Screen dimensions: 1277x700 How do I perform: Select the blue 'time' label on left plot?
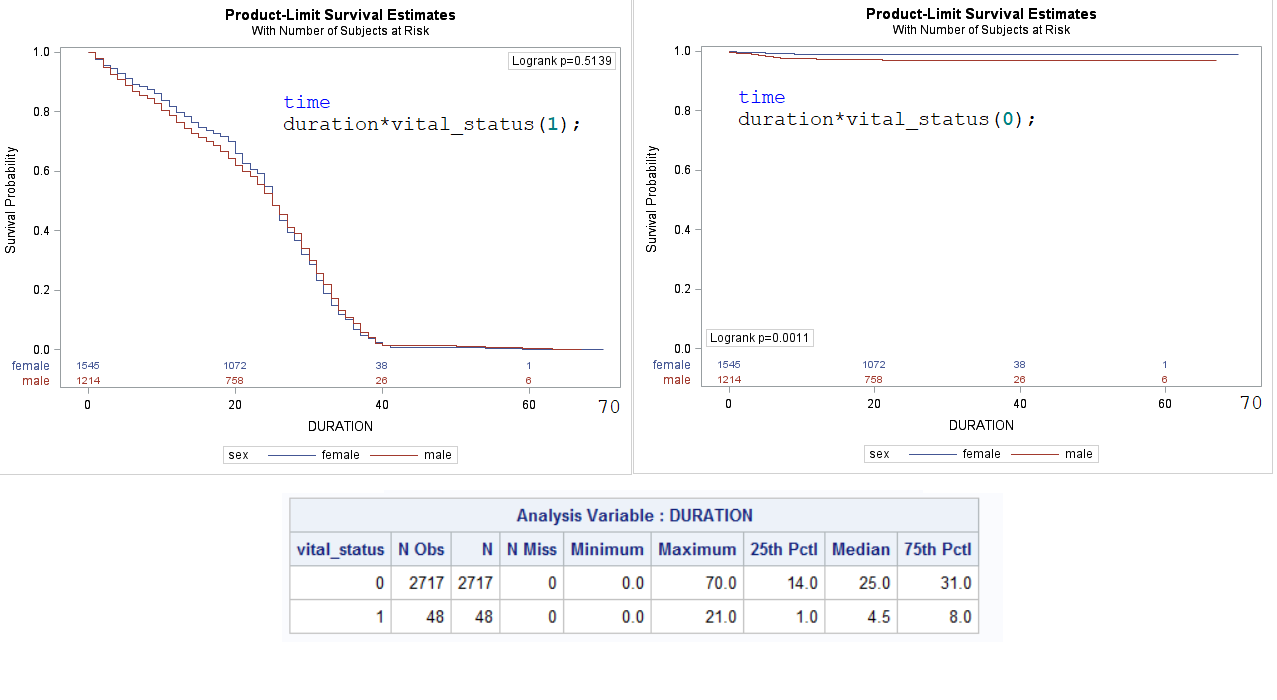coord(307,102)
